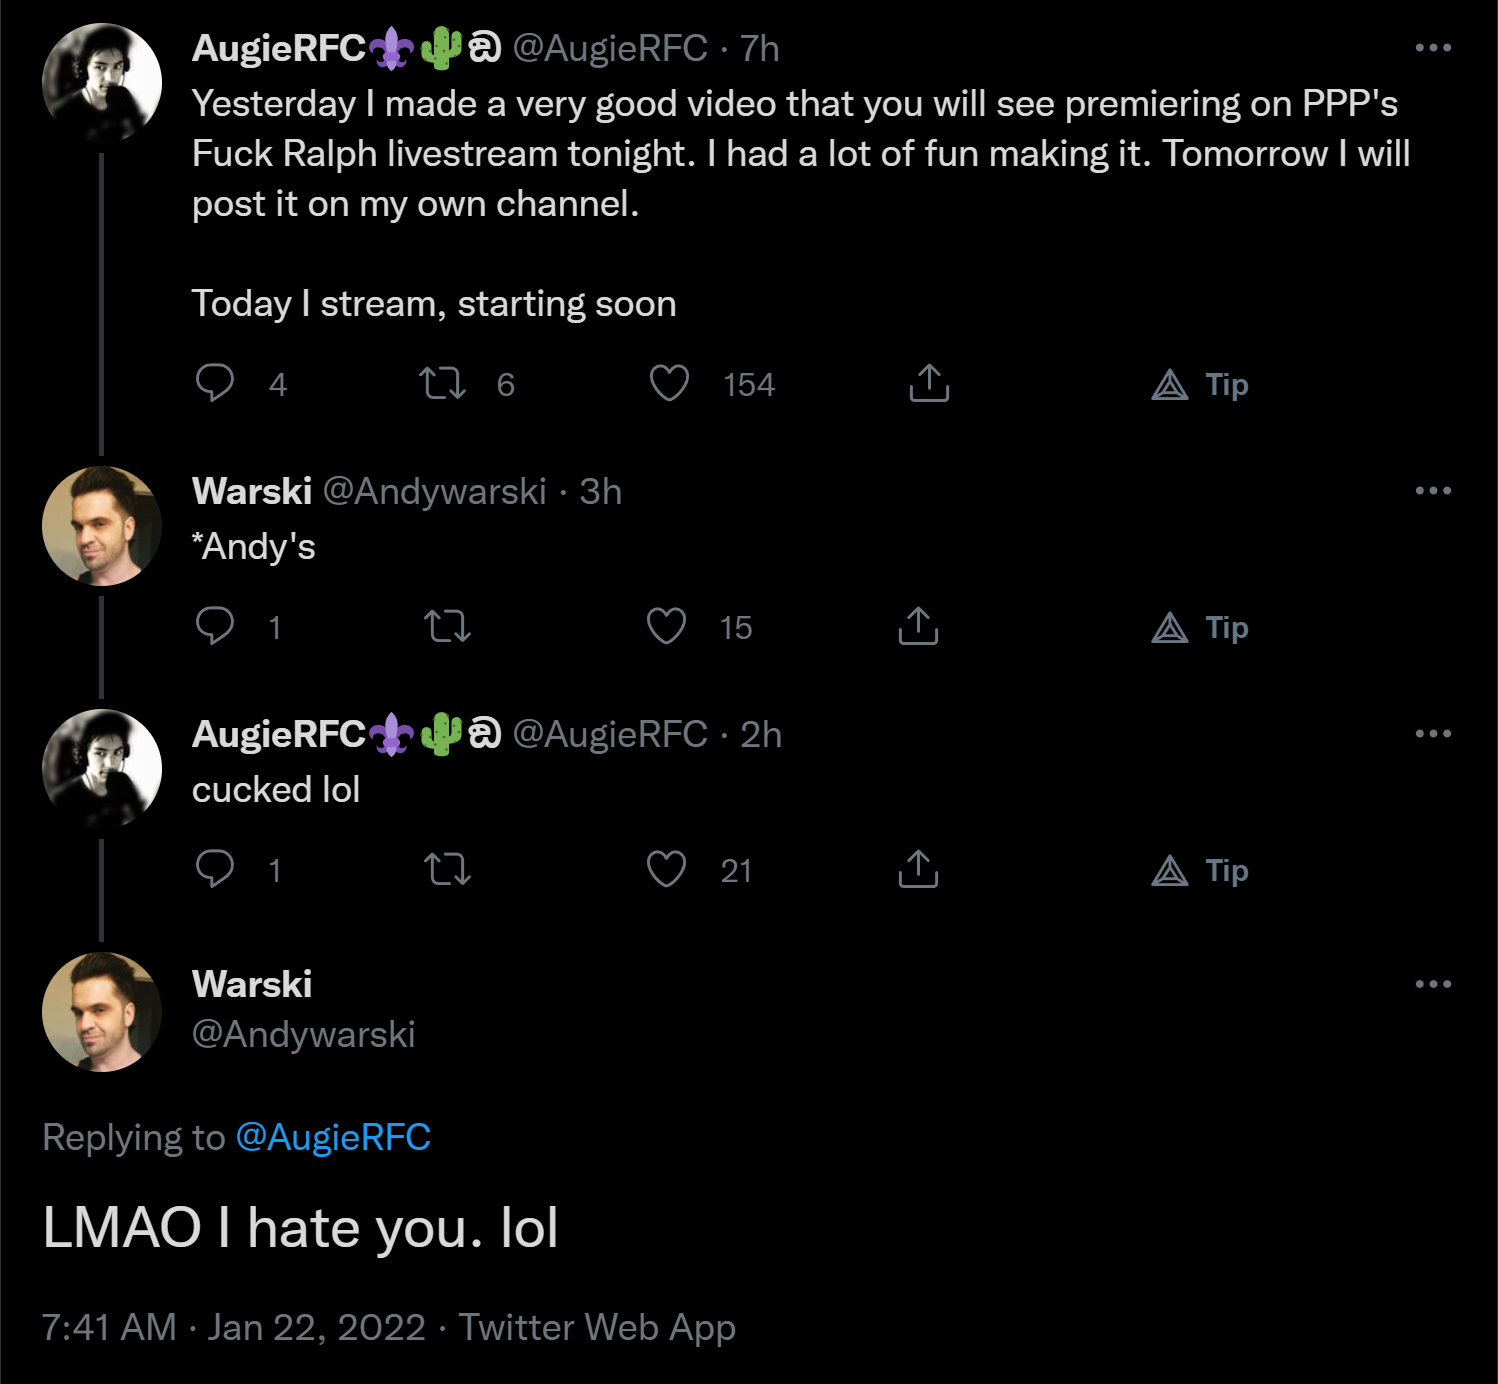
Task: Retweet the "*Andy's" tweet
Action: click(447, 627)
